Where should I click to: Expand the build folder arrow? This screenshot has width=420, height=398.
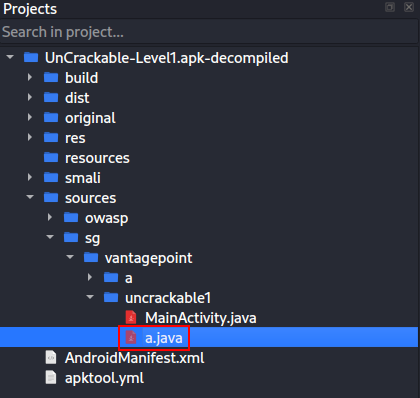pyautogui.click(x=30, y=77)
